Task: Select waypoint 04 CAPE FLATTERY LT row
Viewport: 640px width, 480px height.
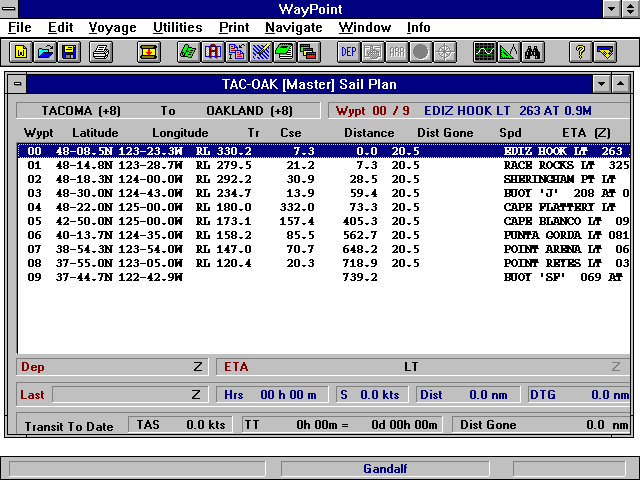Action: point(324,207)
